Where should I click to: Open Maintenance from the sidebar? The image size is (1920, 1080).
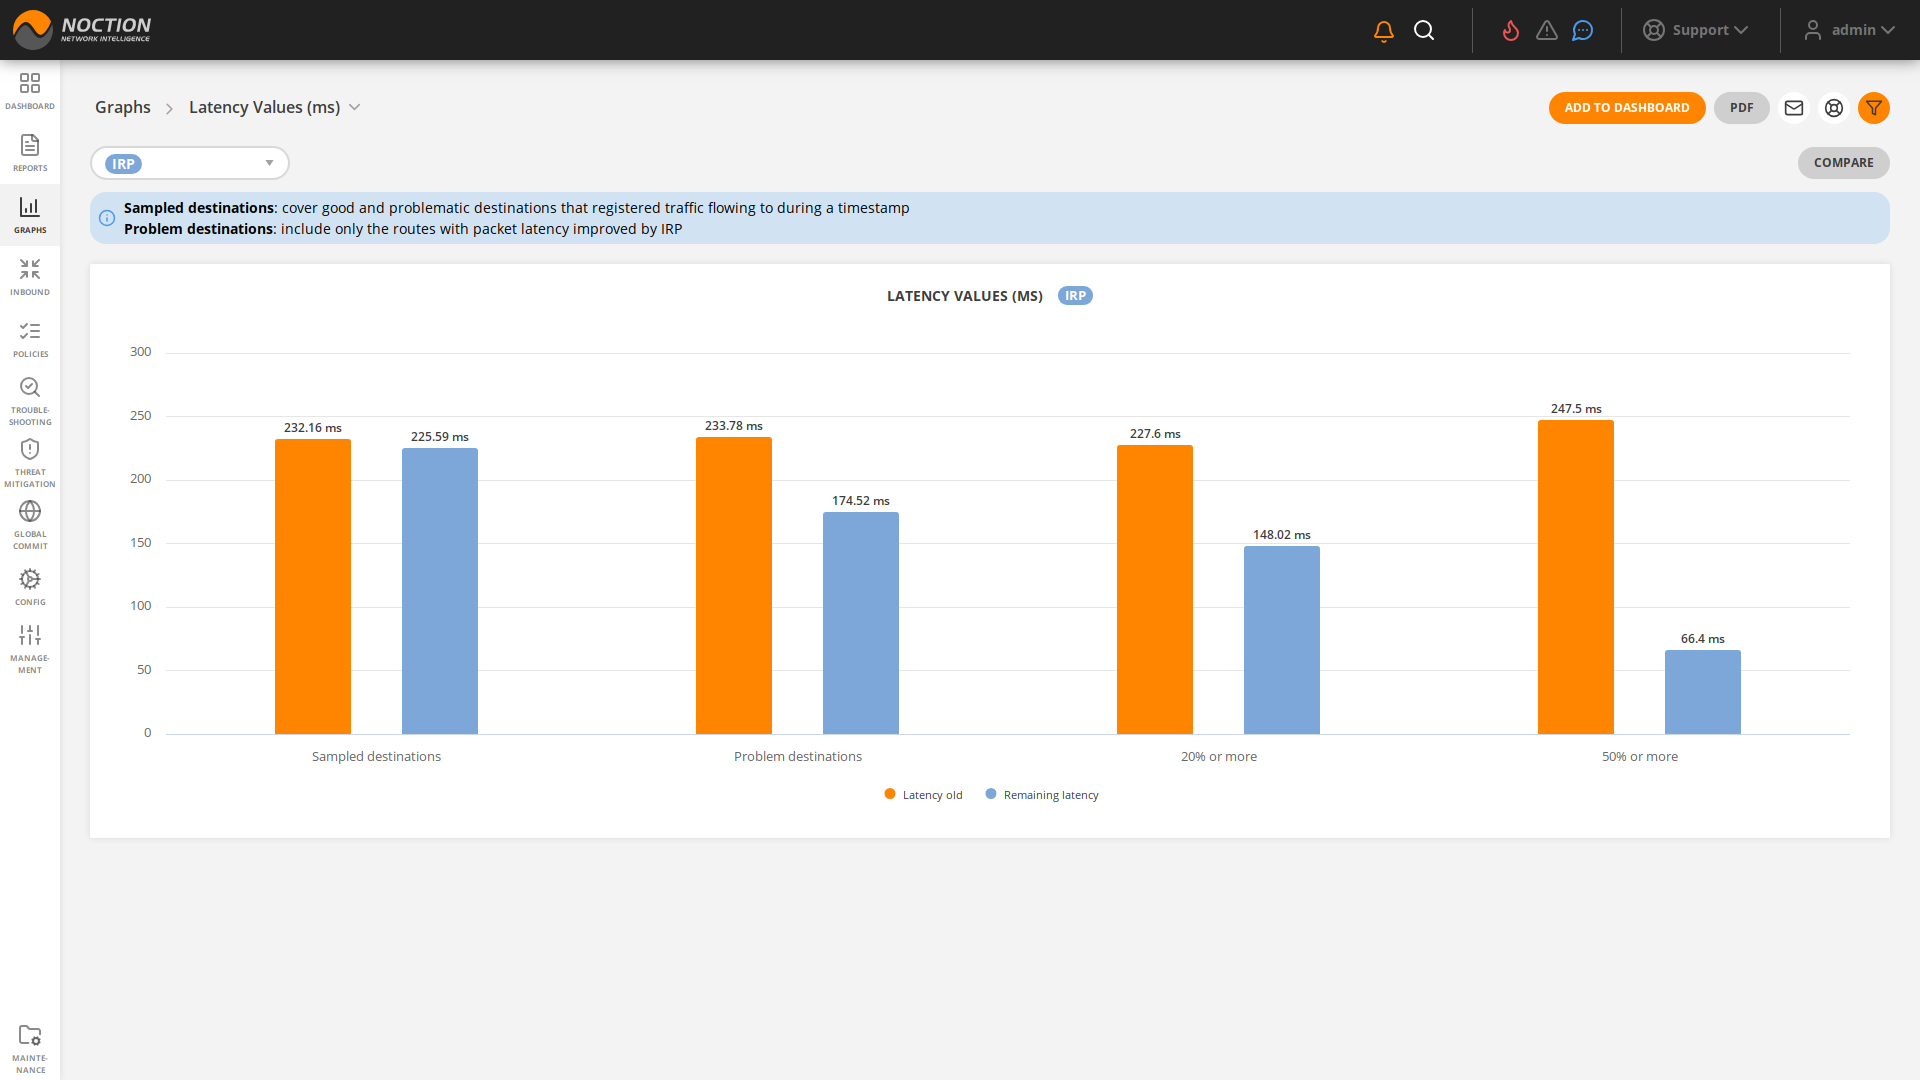pyautogui.click(x=30, y=1045)
